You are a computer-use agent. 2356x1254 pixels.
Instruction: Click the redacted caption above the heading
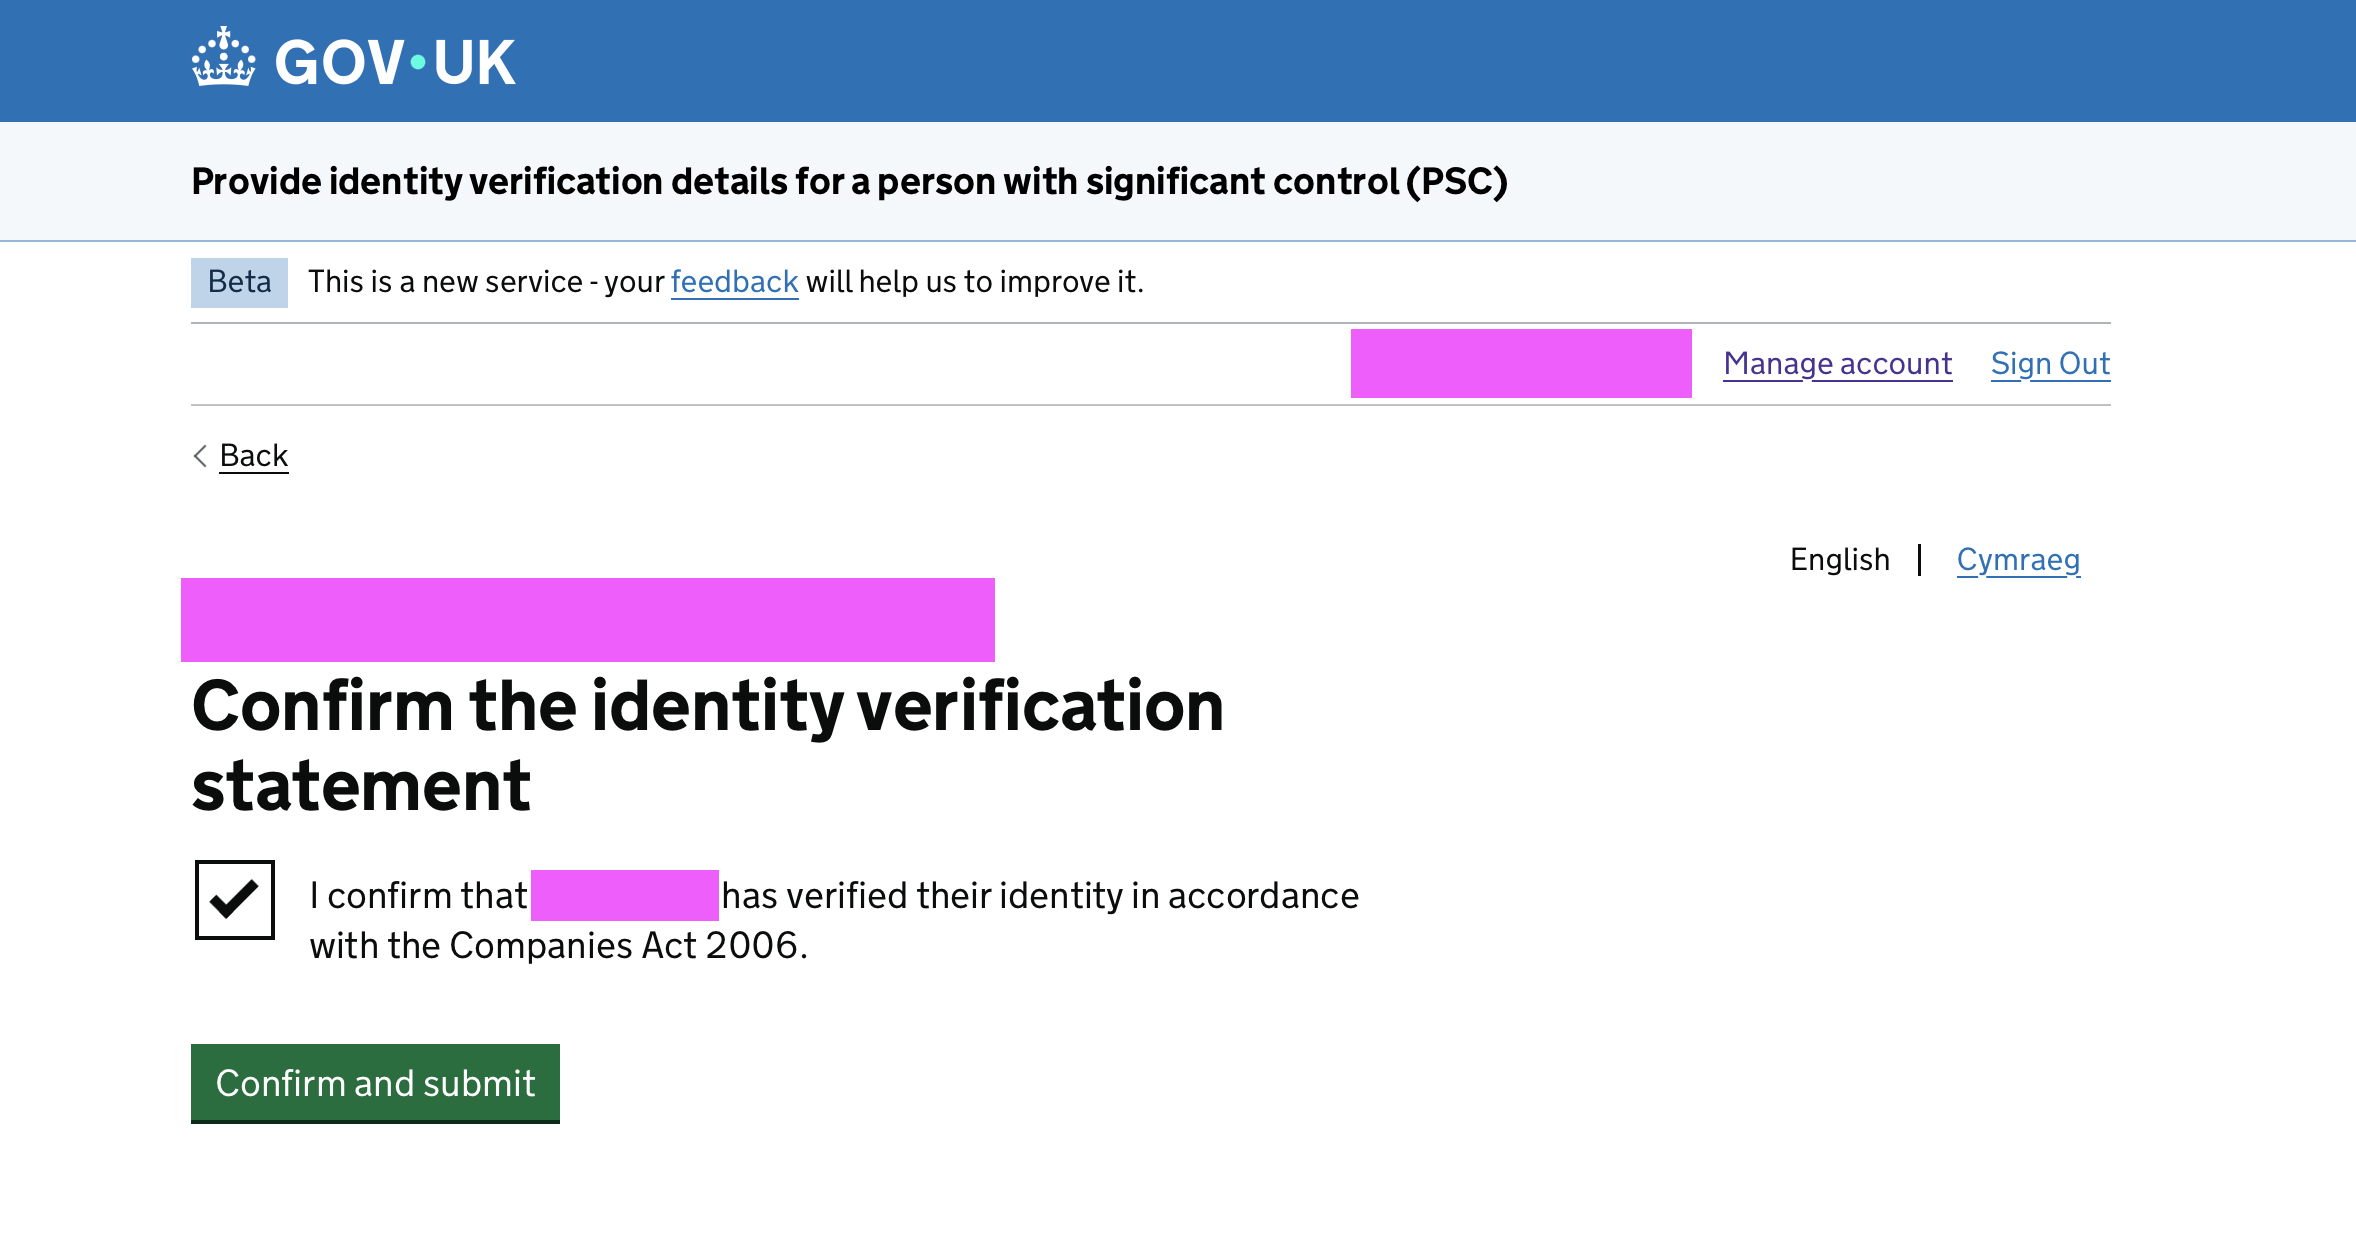pyautogui.click(x=588, y=620)
